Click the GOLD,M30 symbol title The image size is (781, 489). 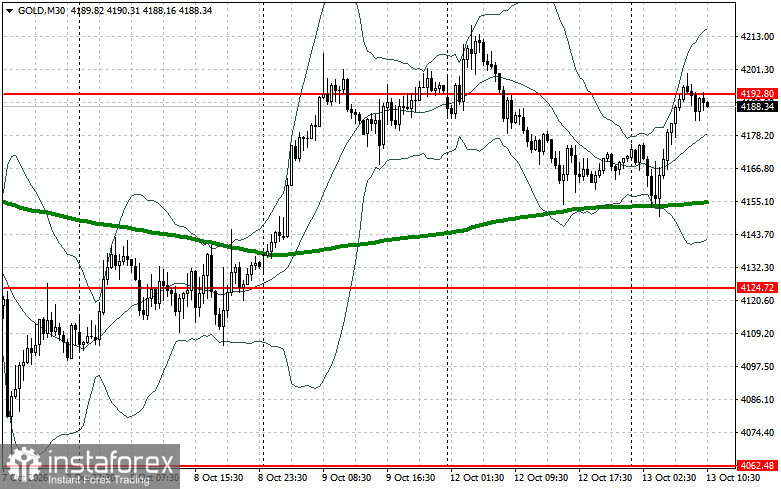tap(41, 10)
